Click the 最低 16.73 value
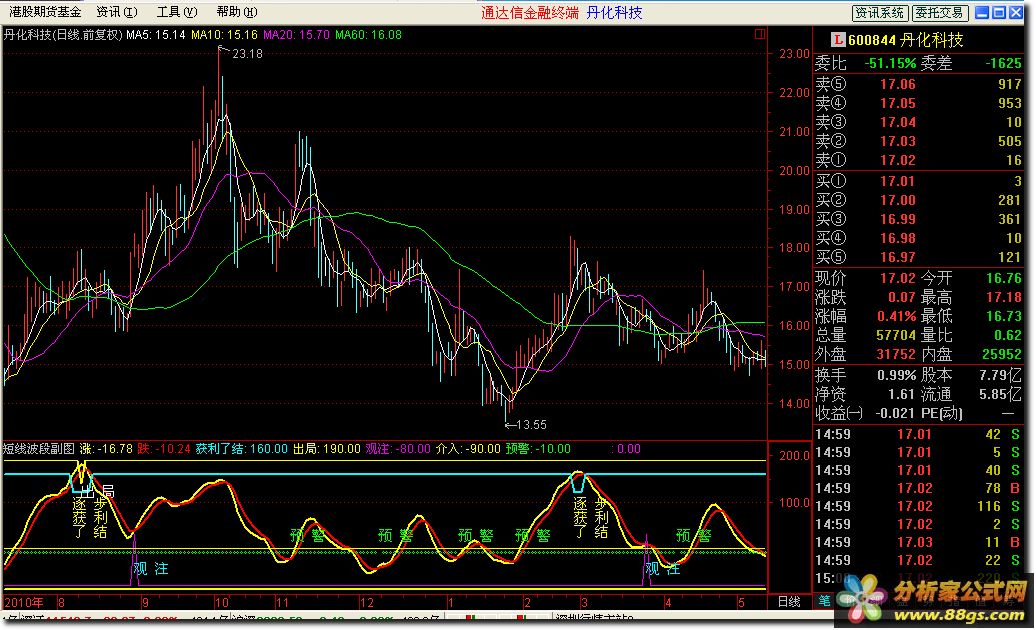The height and width of the screenshot is (630, 1036). (1004, 316)
